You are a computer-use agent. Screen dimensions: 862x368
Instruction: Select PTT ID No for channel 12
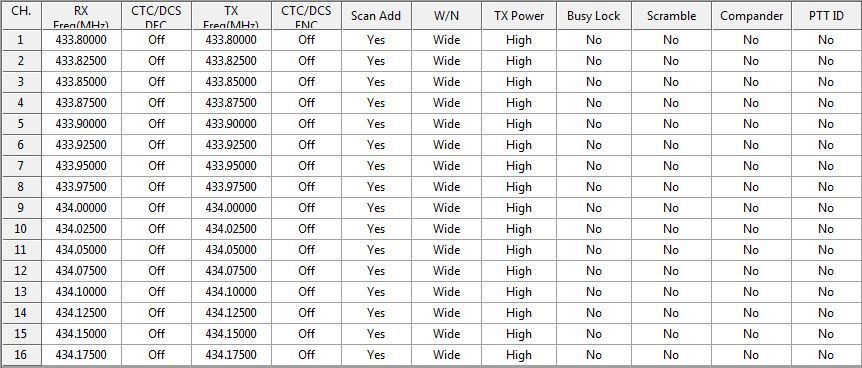point(826,271)
